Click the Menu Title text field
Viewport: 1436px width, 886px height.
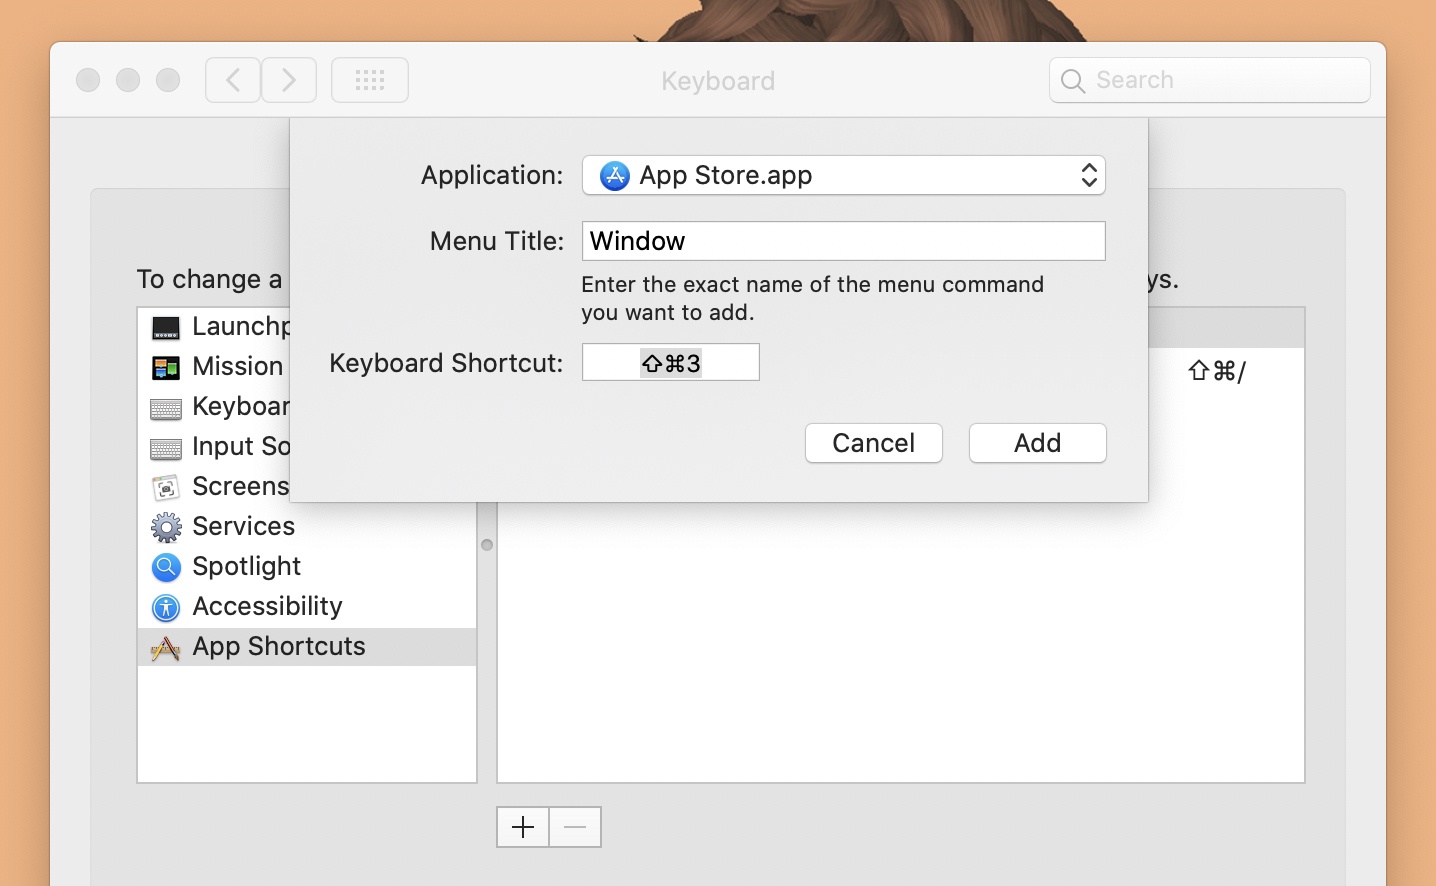click(843, 241)
